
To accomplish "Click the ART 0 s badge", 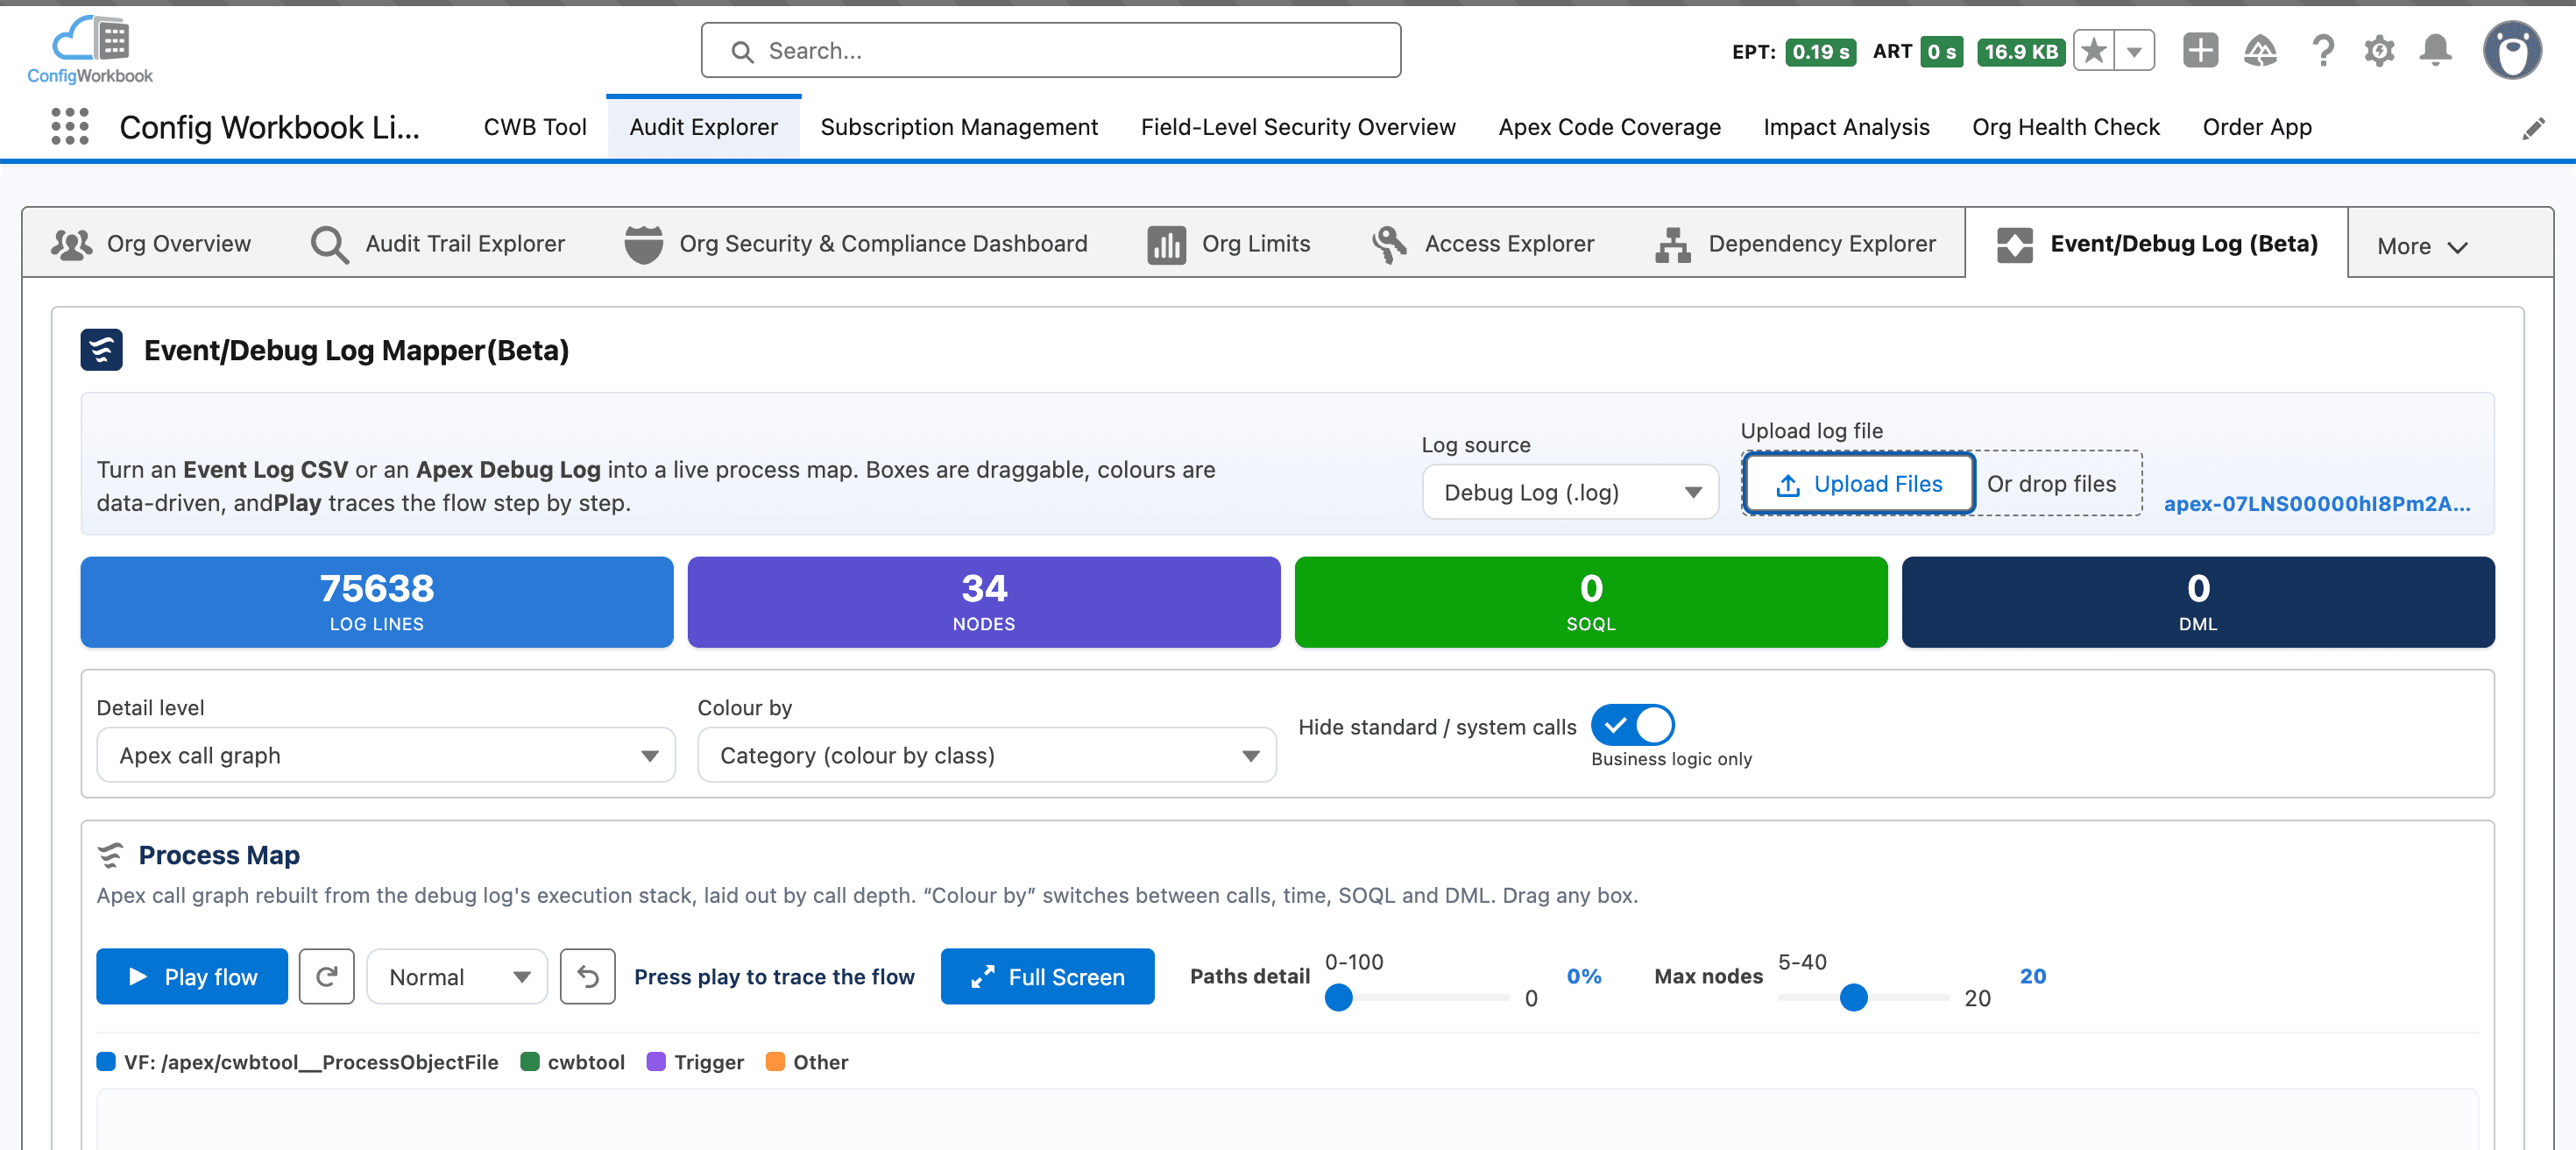I will click(1941, 51).
